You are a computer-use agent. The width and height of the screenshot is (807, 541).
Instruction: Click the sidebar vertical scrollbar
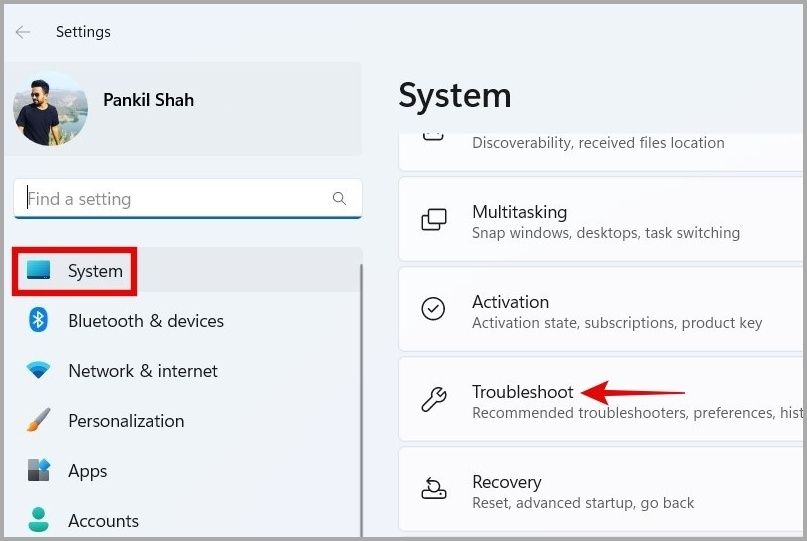click(361, 400)
